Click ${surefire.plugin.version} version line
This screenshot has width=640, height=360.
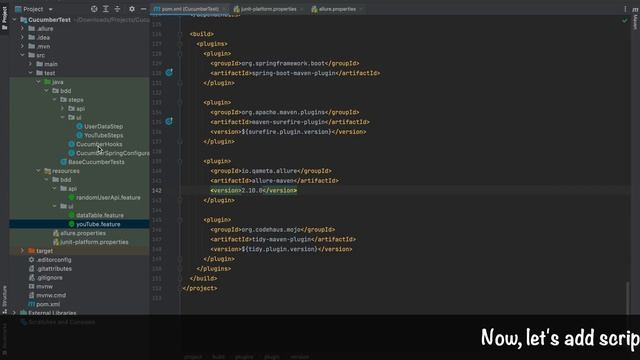tap(289, 132)
